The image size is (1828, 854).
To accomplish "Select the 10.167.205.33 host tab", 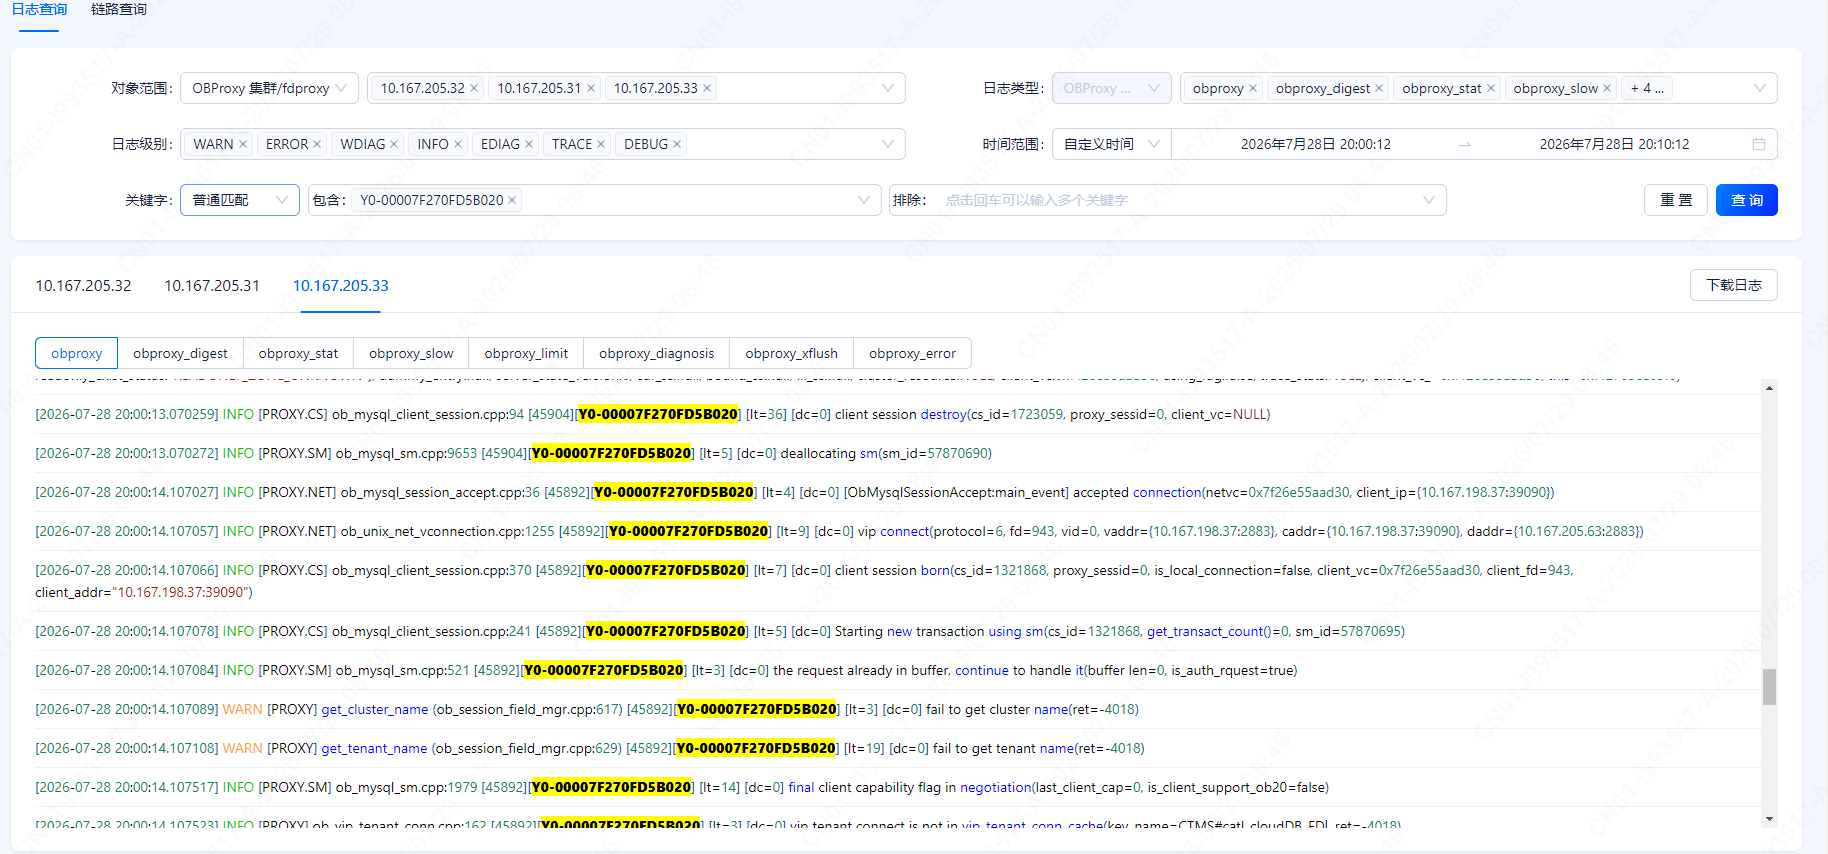I will [341, 286].
